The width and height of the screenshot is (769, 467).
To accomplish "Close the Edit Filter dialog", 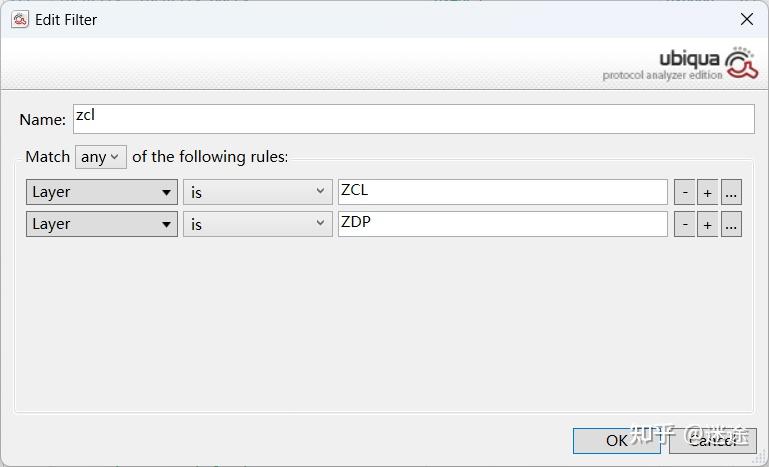I will click(746, 19).
